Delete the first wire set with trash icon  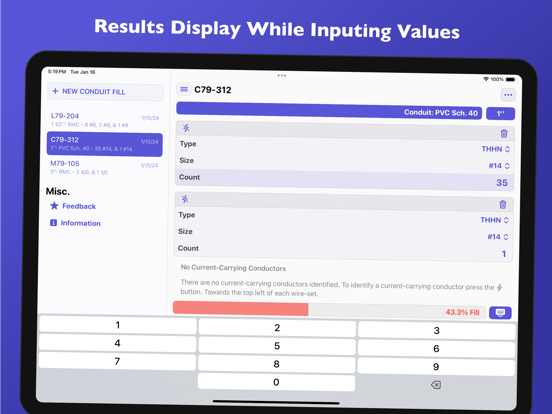coord(504,133)
